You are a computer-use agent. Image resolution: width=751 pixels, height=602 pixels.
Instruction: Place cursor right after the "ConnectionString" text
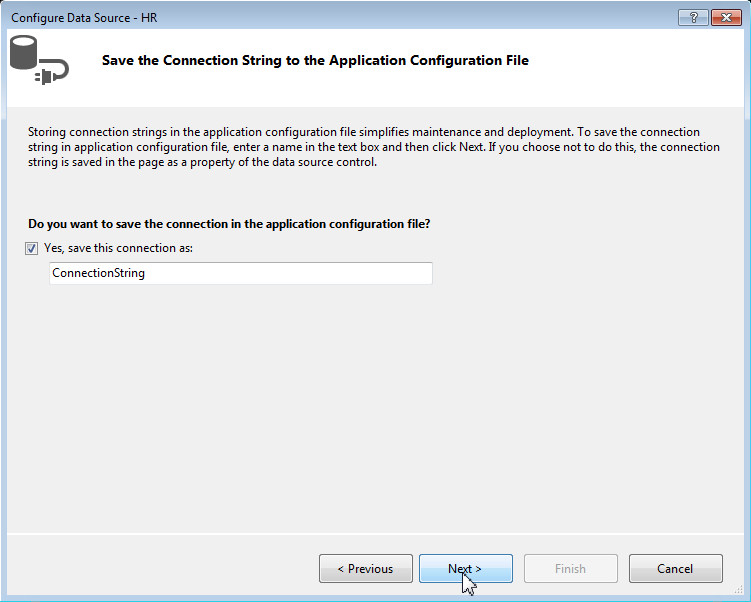146,273
